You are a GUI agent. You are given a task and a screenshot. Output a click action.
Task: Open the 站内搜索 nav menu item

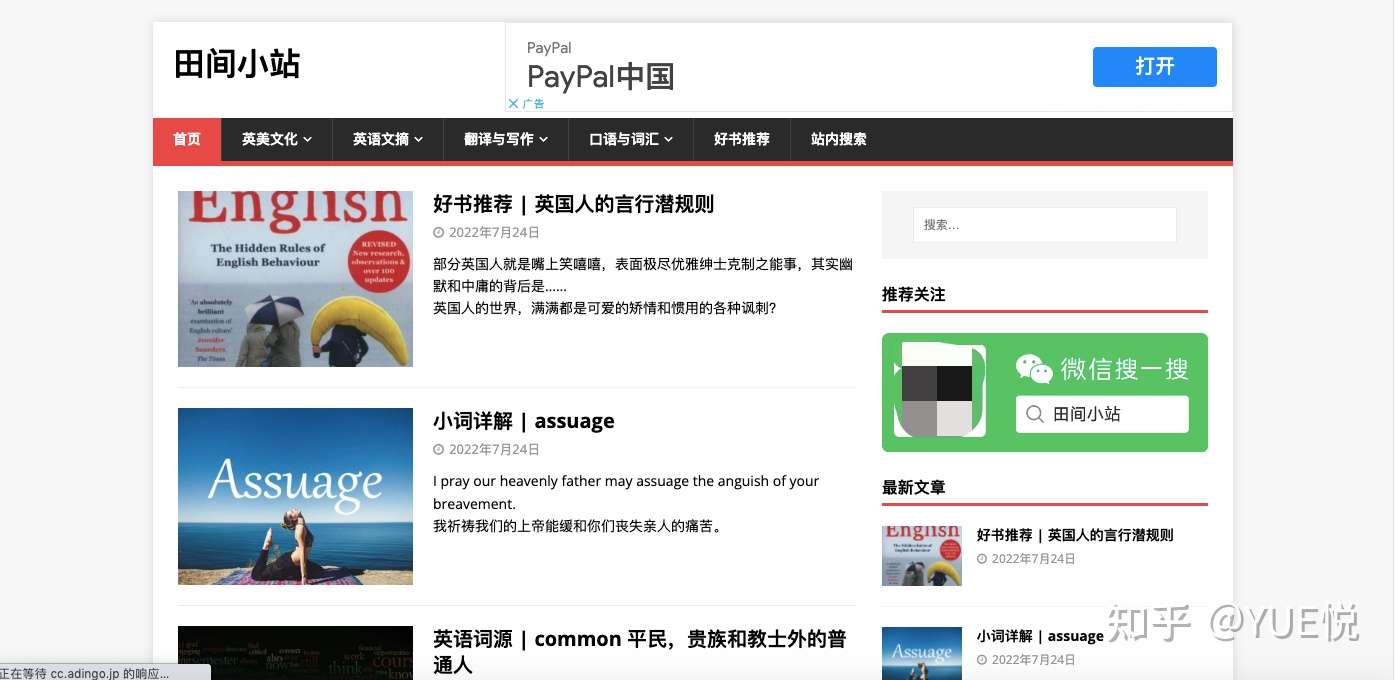tap(839, 139)
